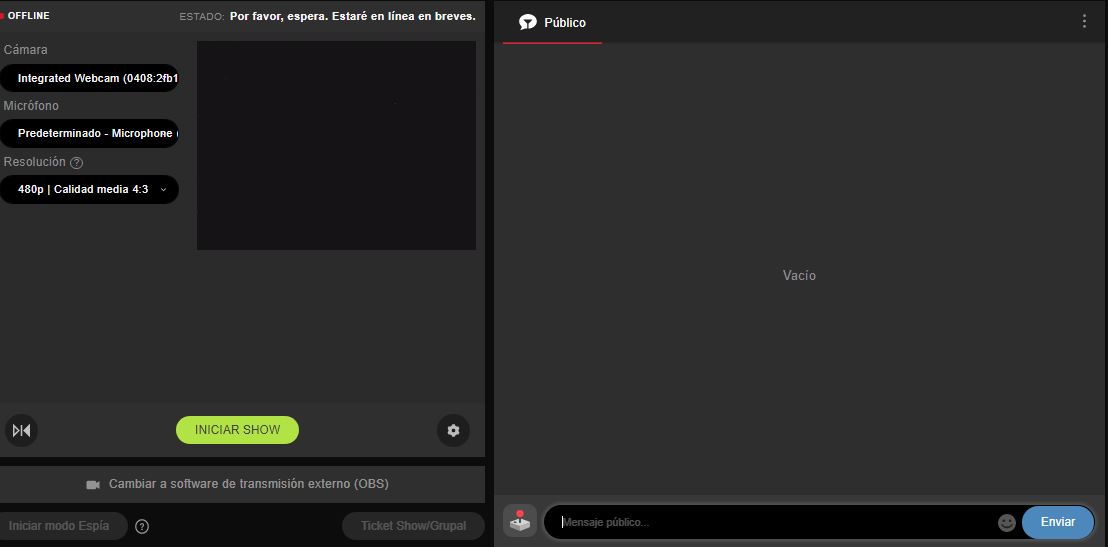Open the Micrófono device dropdown
Viewport: 1108px width, 547px height.
pyautogui.click(x=89, y=133)
